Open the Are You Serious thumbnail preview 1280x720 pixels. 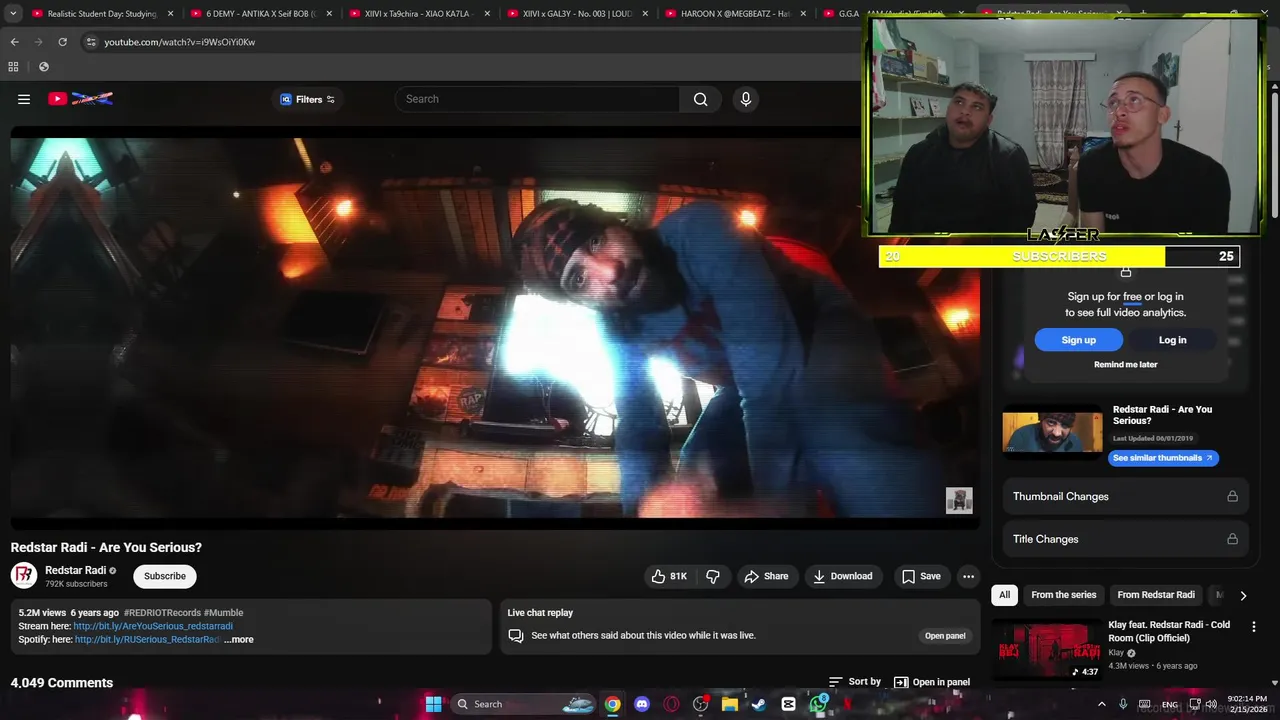point(1052,432)
